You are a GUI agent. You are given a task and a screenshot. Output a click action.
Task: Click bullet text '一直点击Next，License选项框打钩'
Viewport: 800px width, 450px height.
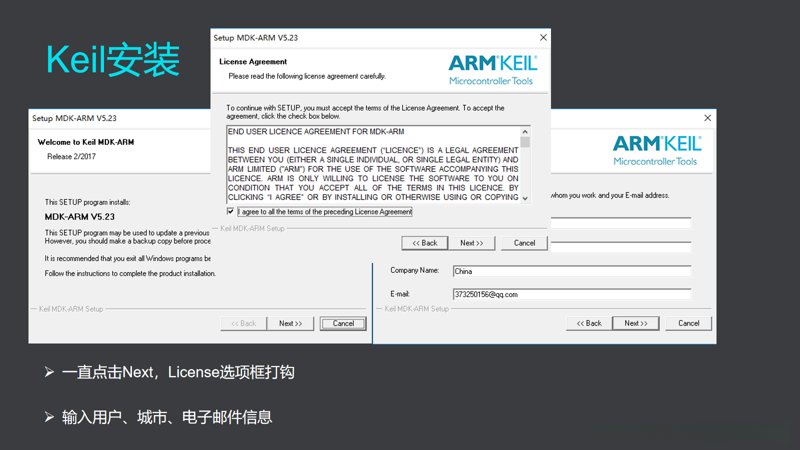178,372
